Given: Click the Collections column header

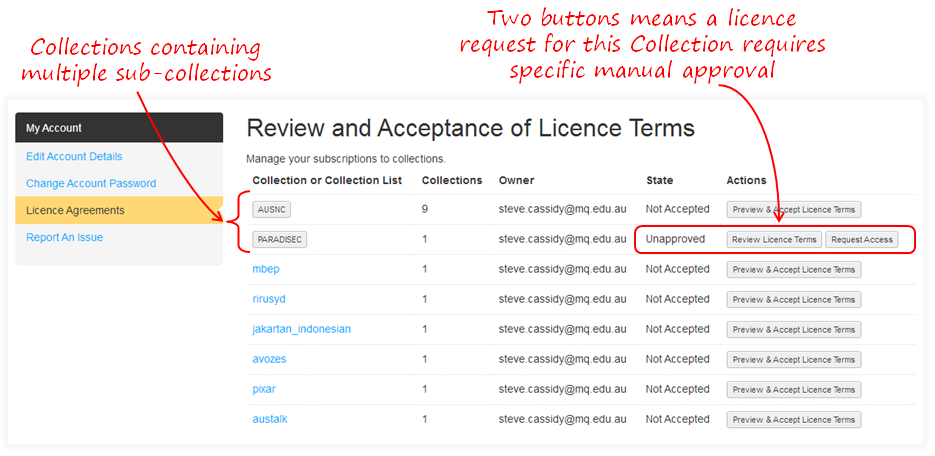Looking at the screenshot, I should pos(452,180).
